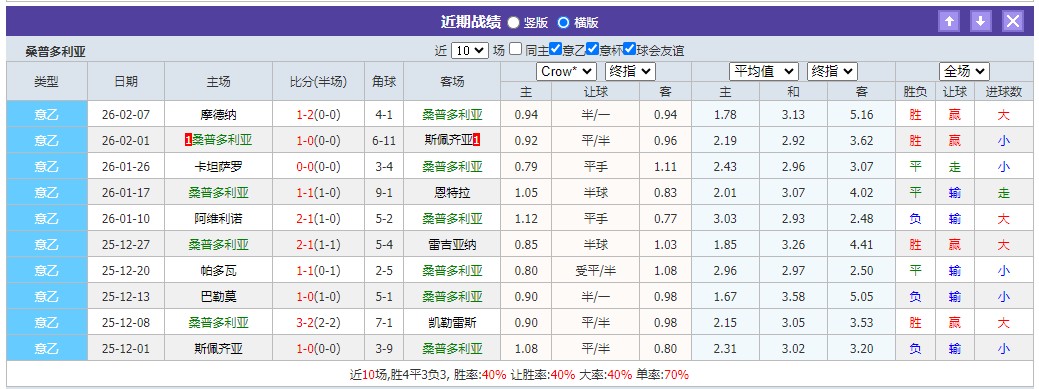Click date 25-12-13
Image resolution: width=1039 pixels, height=389 pixels.
126,297
